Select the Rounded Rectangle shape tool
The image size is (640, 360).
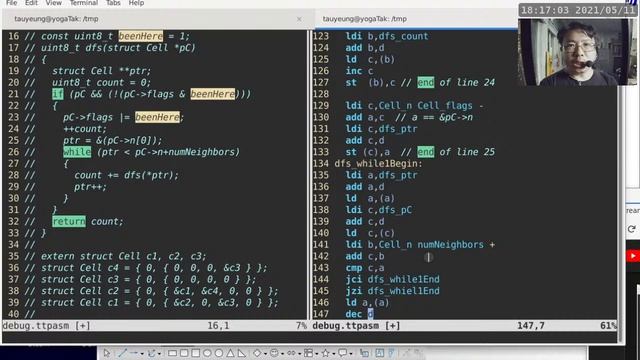tap(184, 353)
